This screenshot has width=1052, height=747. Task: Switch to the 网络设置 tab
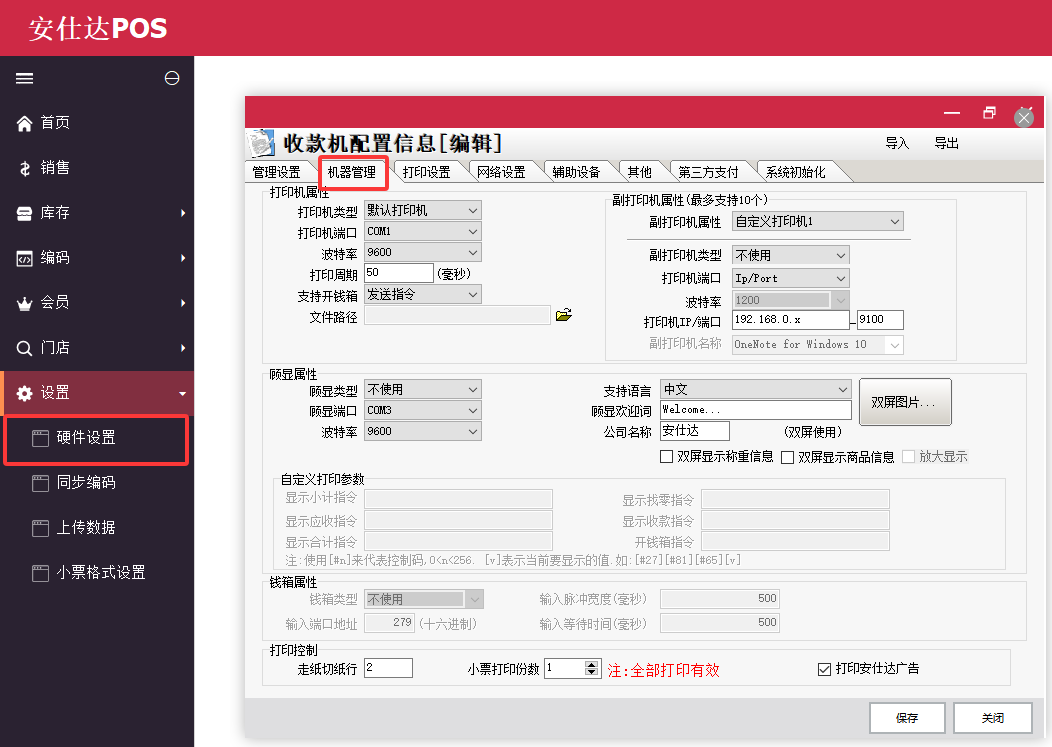tap(501, 172)
